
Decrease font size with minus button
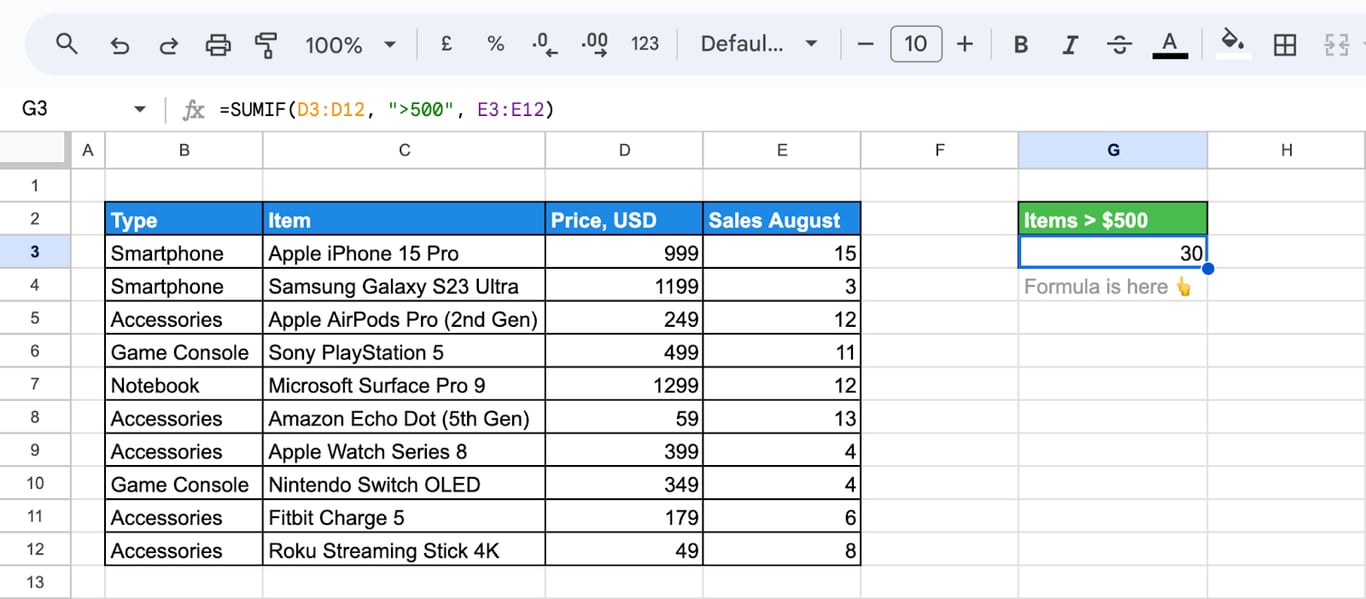(866, 44)
